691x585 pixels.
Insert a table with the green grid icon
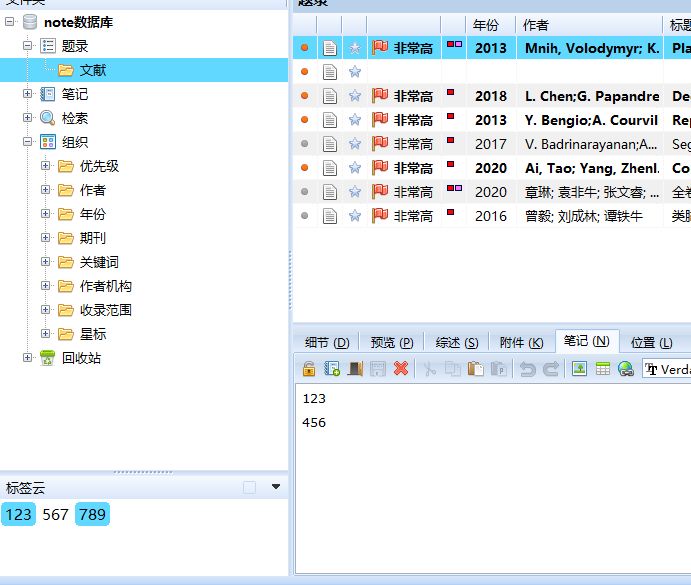click(602, 369)
